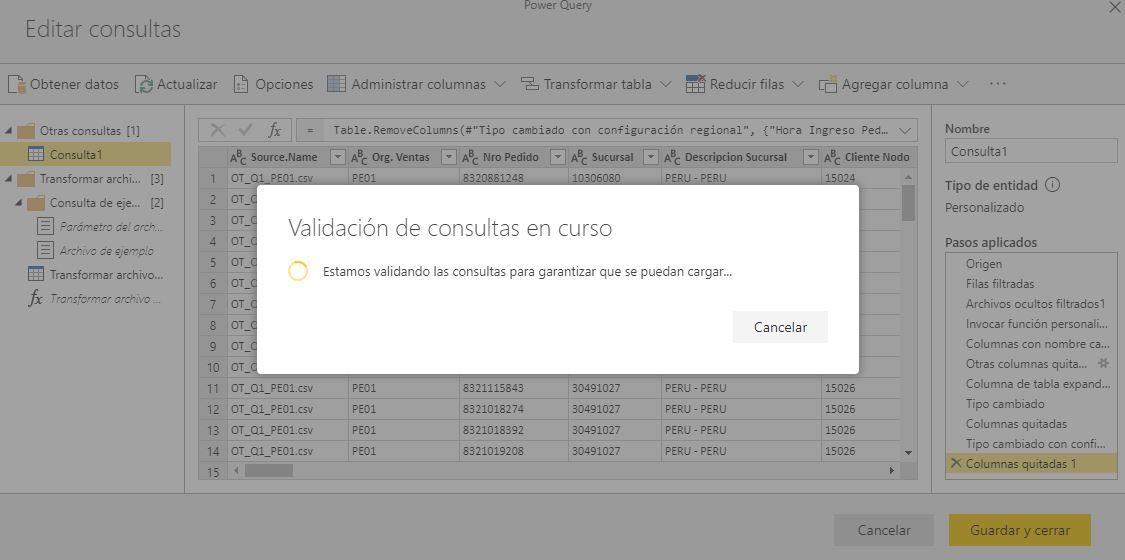The height and width of the screenshot is (560, 1125).
Task: Click cell 8321115843 in row 11
Action: click(514, 388)
